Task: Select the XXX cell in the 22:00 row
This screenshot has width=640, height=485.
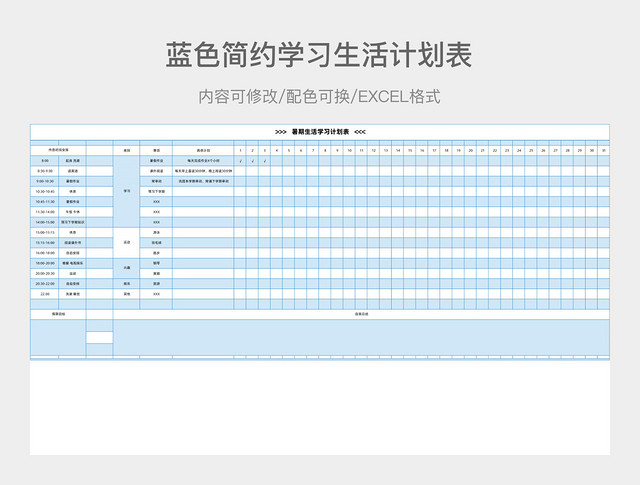Action: (x=156, y=294)
